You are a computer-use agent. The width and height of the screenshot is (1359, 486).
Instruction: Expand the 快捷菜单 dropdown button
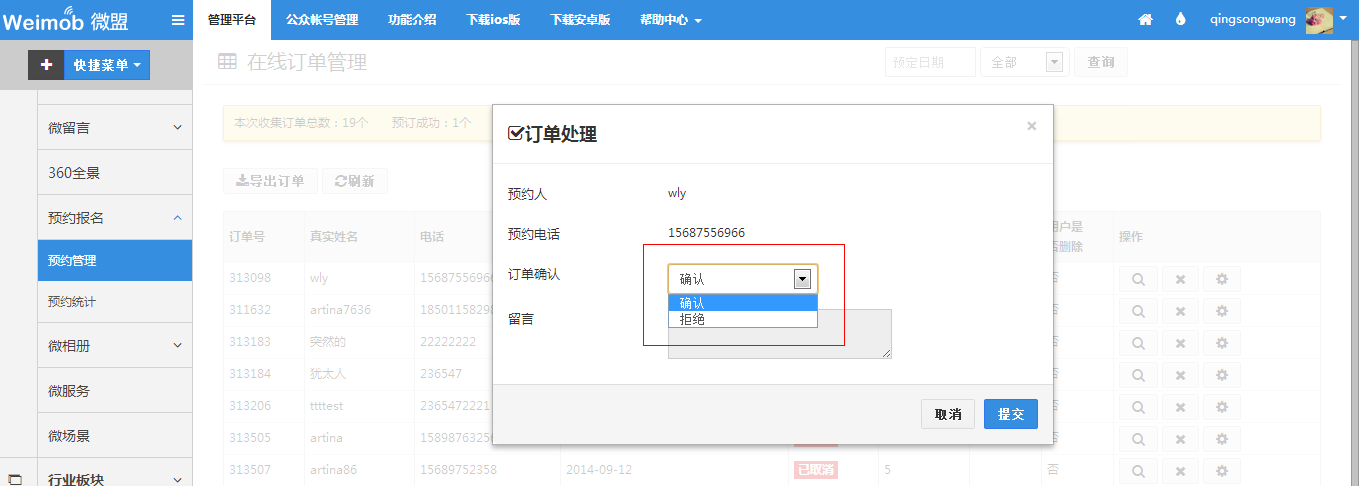point(108,65)
